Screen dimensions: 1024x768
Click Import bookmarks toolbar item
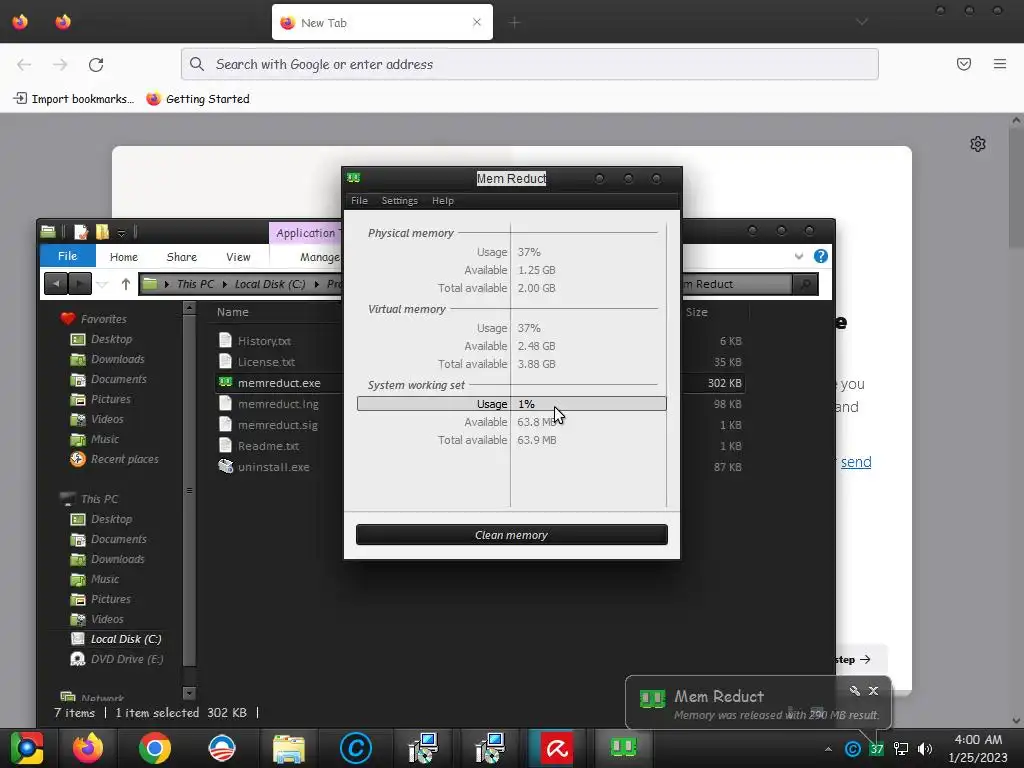74,99
